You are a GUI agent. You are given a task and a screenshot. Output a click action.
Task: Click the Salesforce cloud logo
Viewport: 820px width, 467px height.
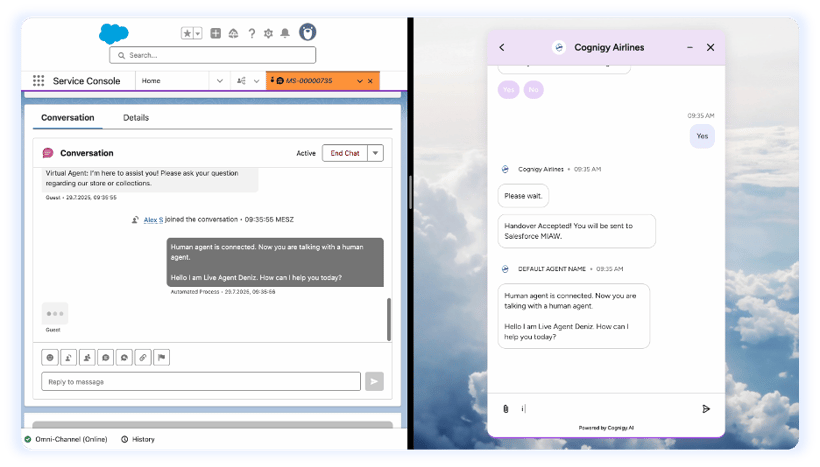(113, 33)
